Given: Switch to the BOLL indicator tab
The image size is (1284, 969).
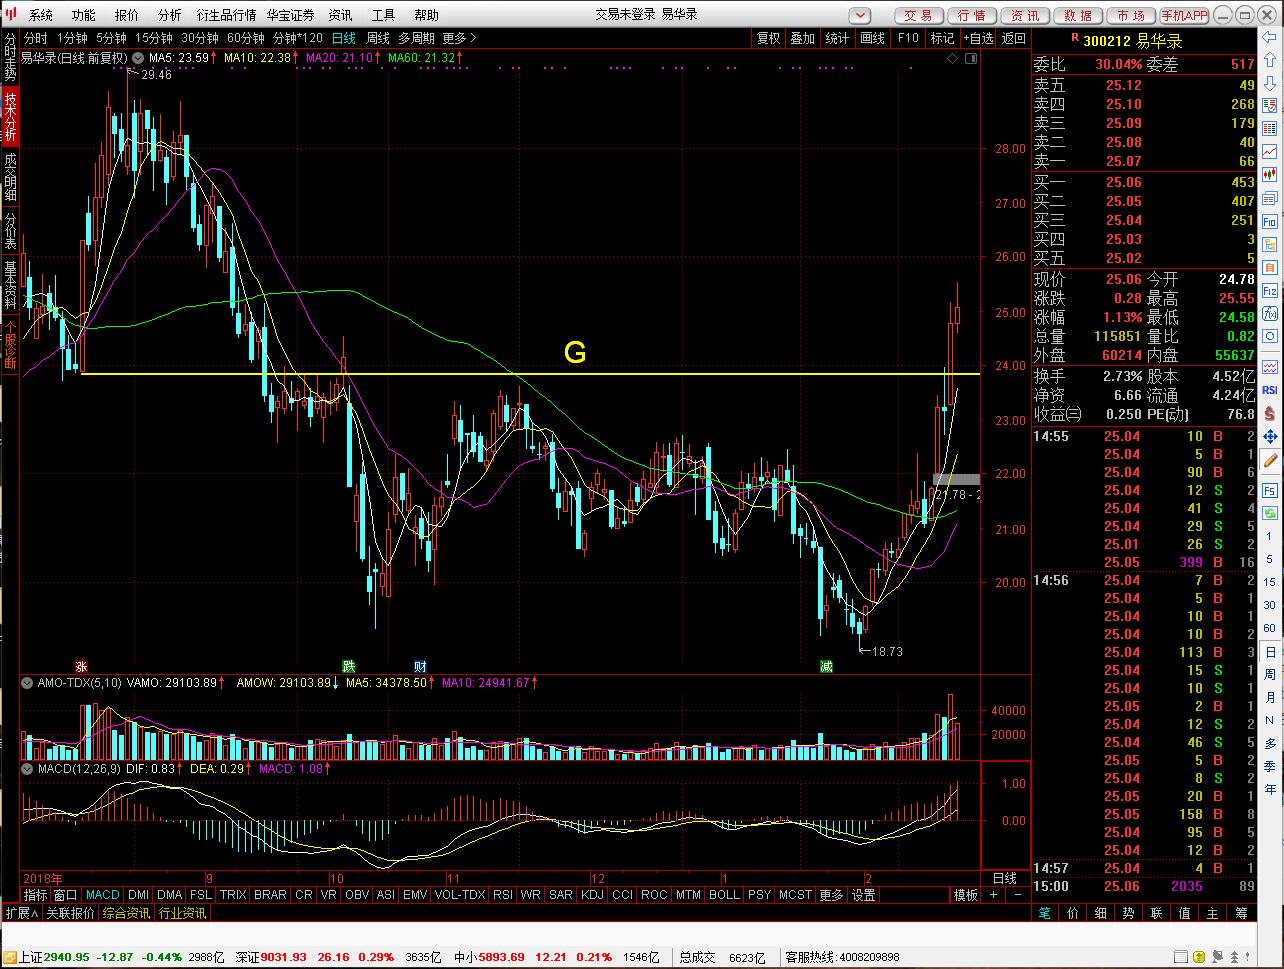Looking at the screenshot, I should pyautogui.click(x=724, y=895).
